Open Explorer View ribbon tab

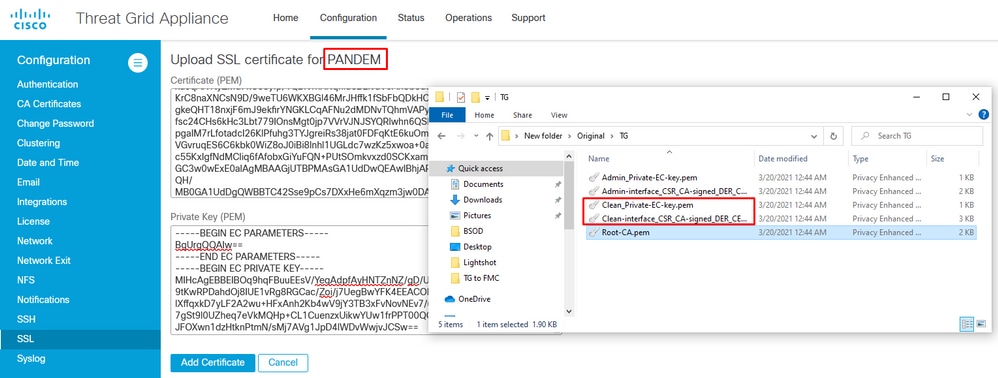pos(559,115)
